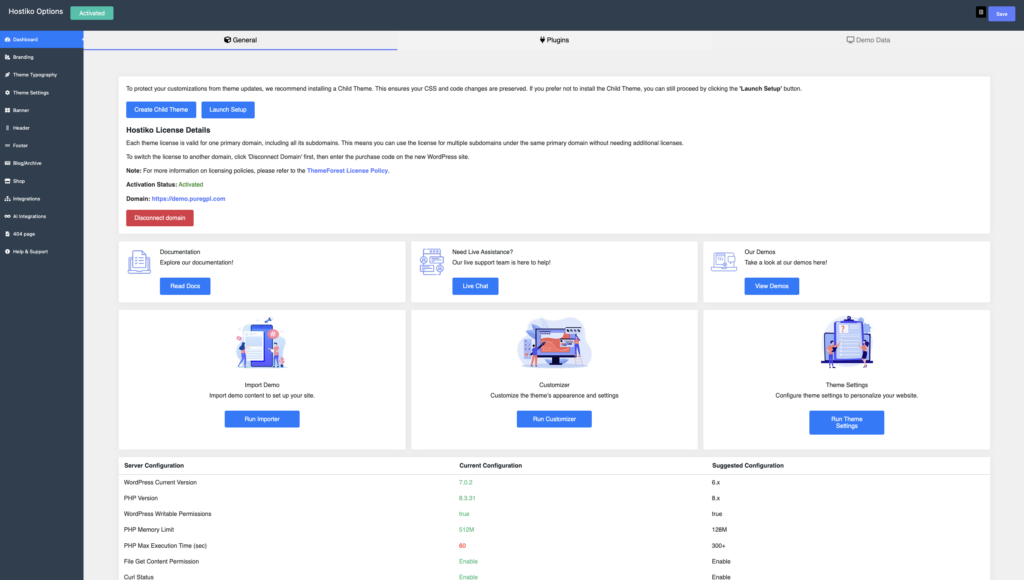Click the Run Theme Settings button
1024x580 pixels.
846,423
